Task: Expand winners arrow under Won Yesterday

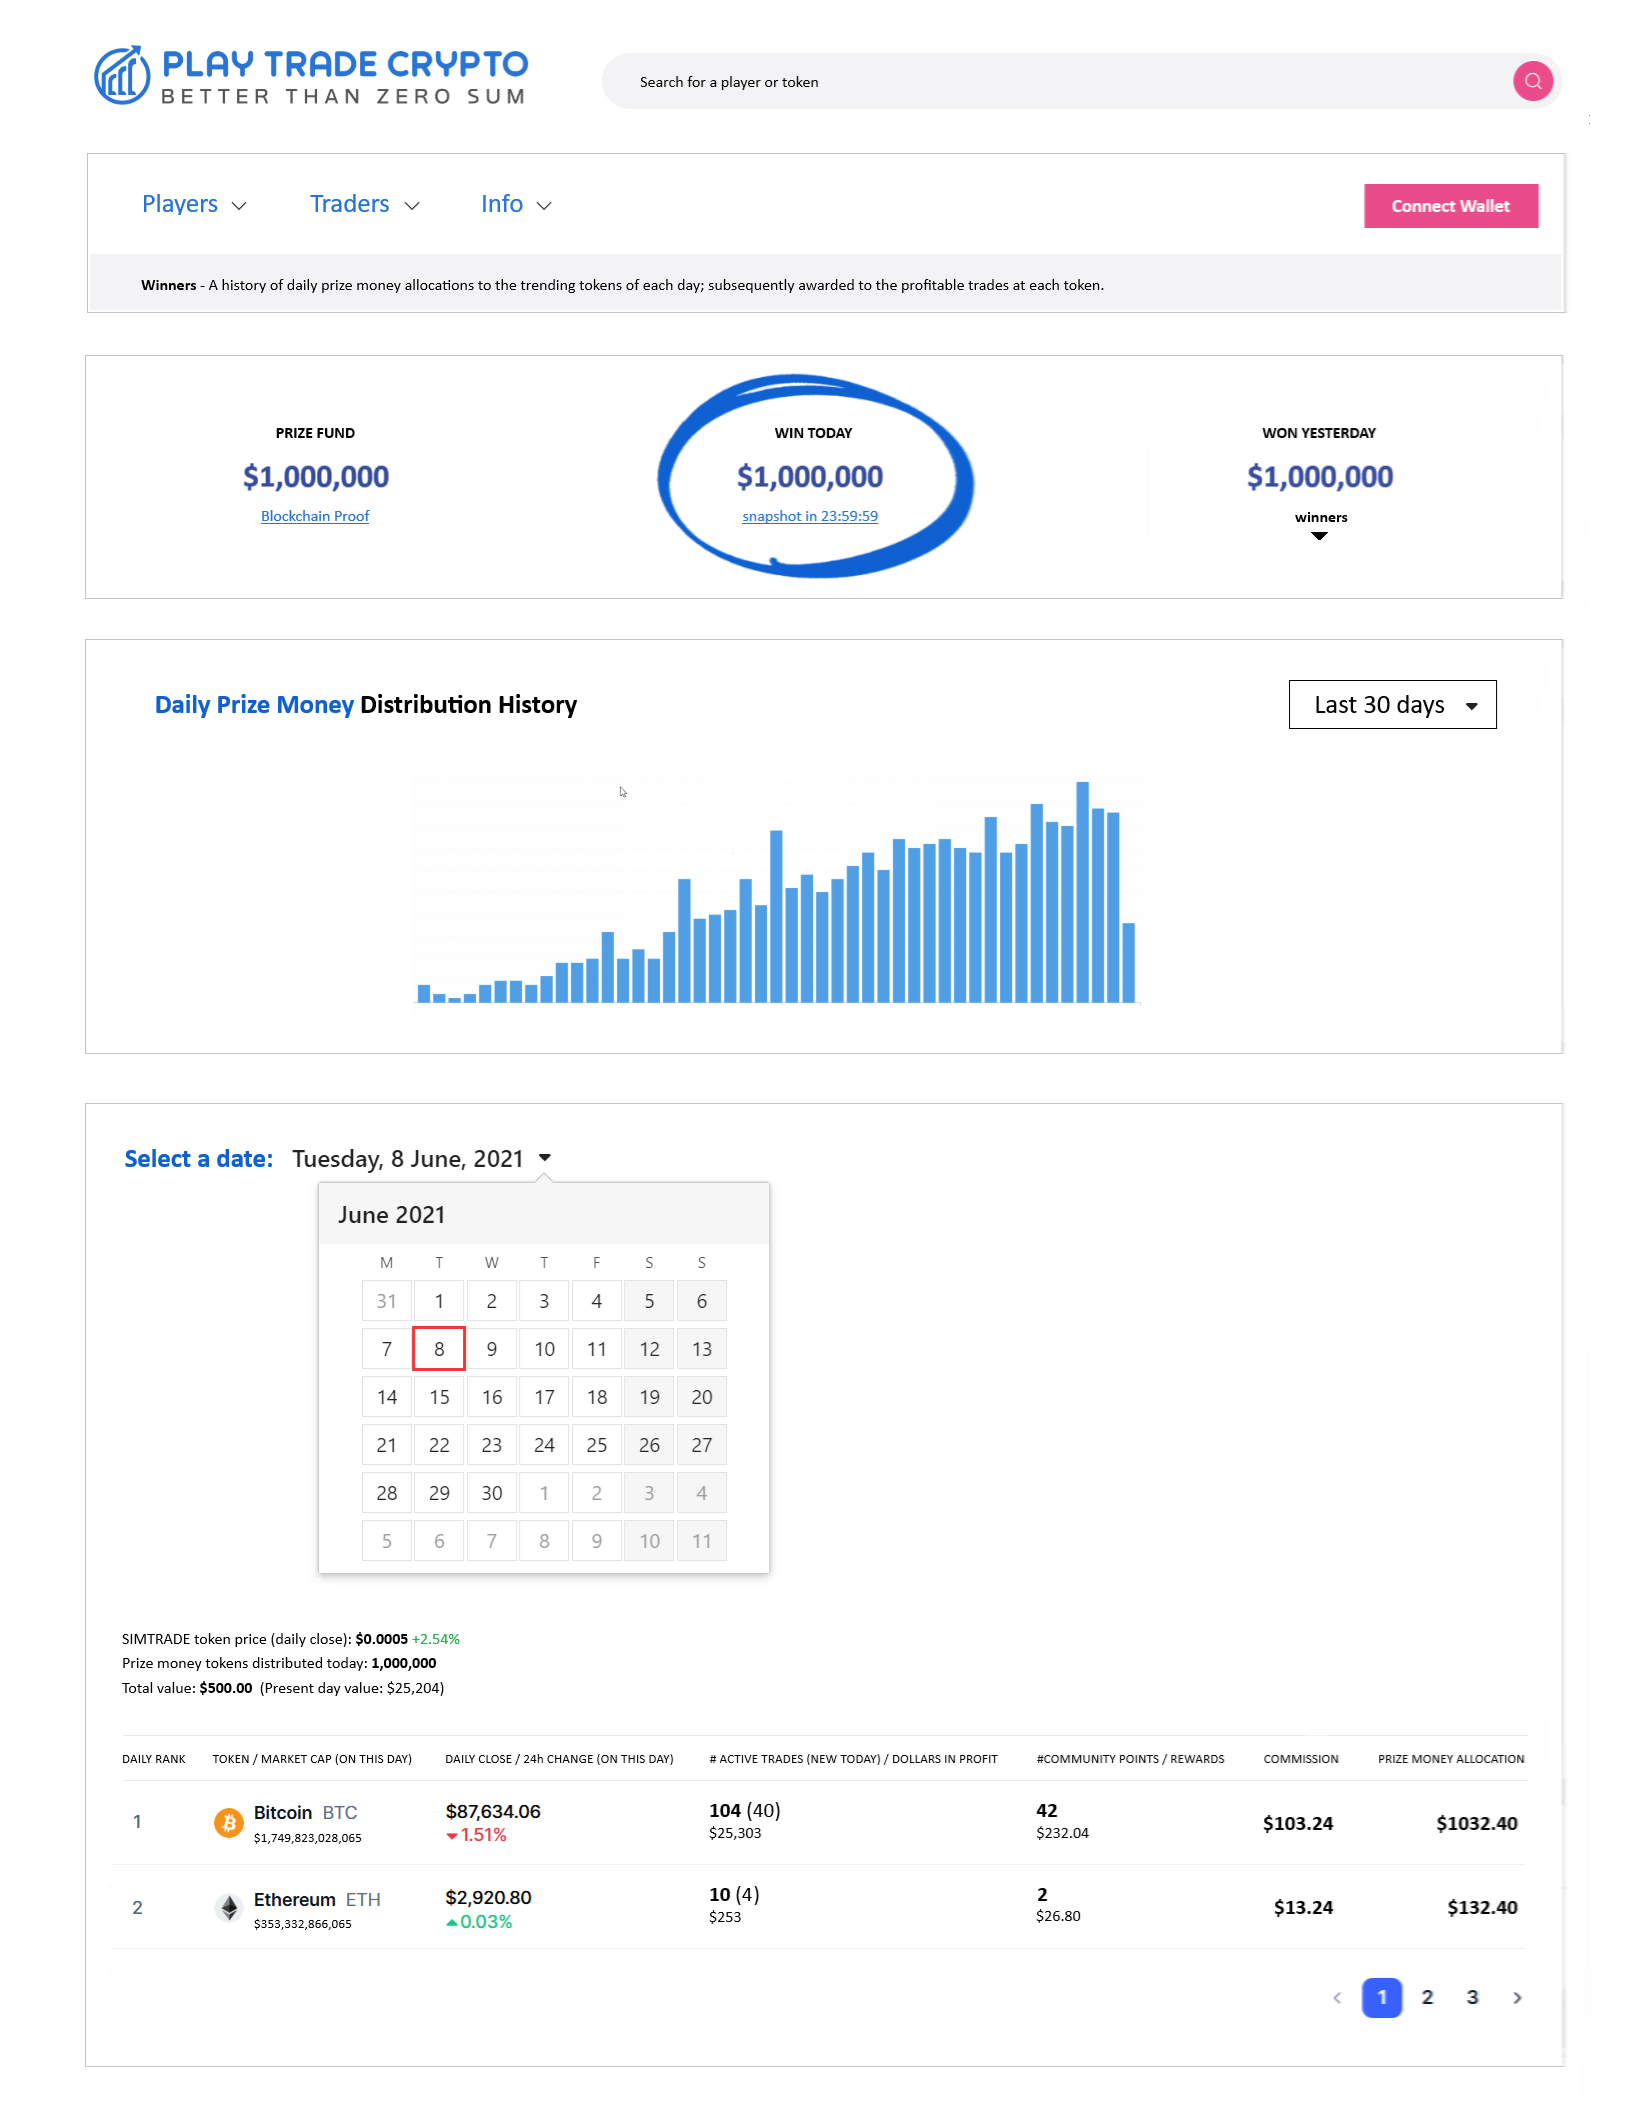Action: click(1319, 536)
